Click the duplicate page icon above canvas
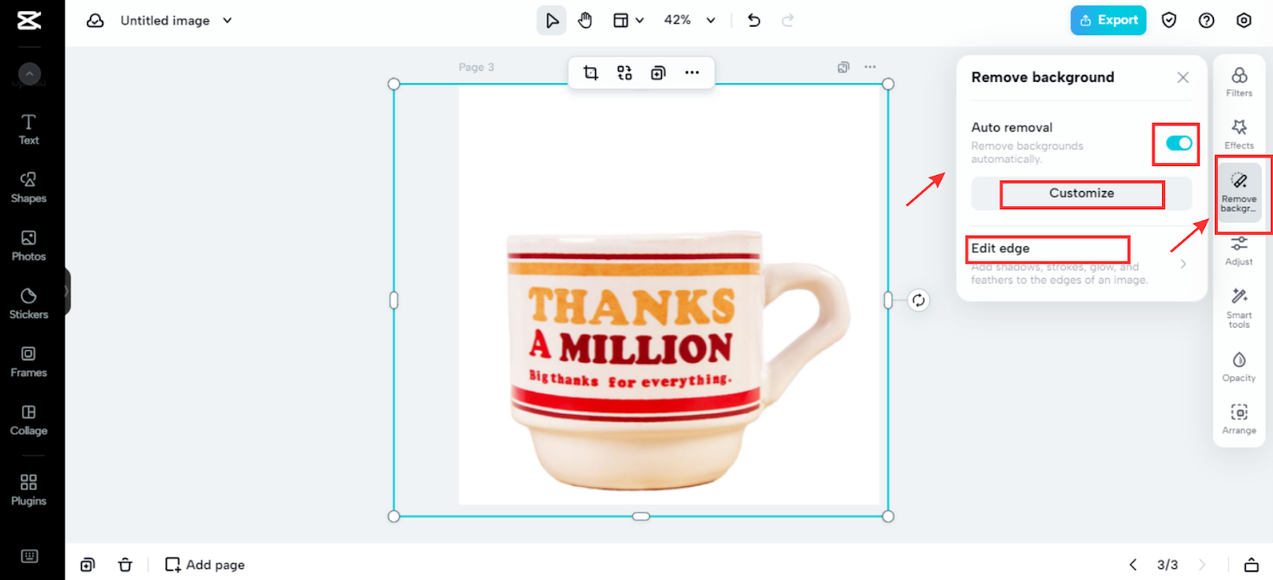This screenshot has height=580, width=1273. (844, 67)
